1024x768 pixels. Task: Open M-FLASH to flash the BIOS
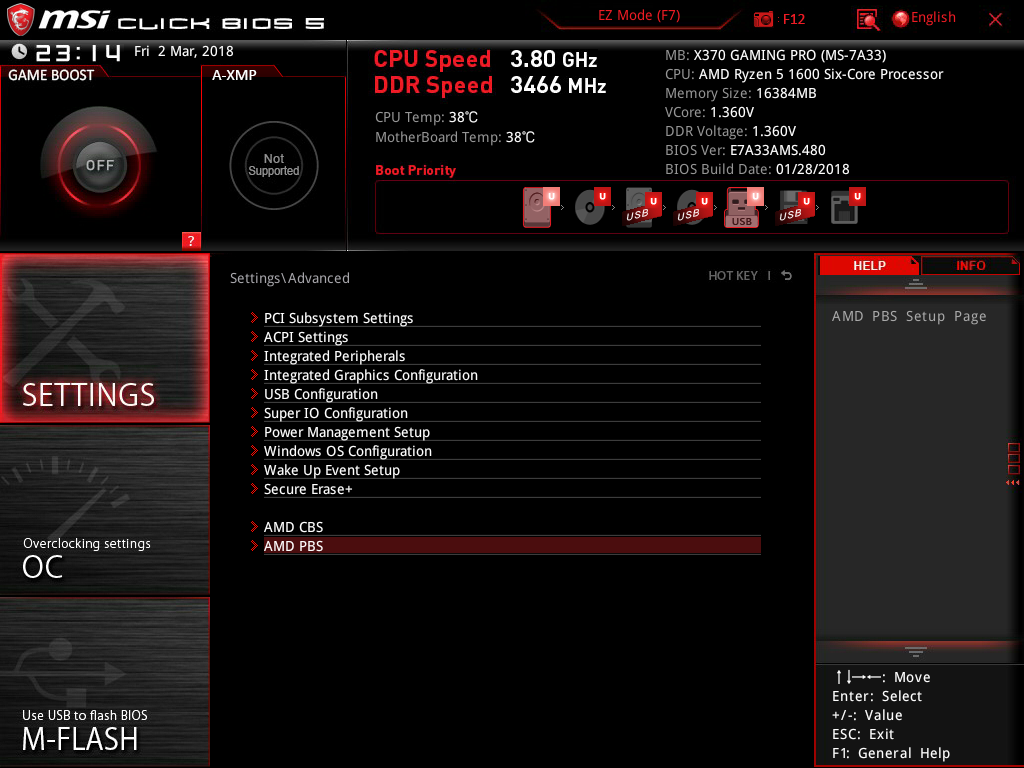click(x=104, y=682)
